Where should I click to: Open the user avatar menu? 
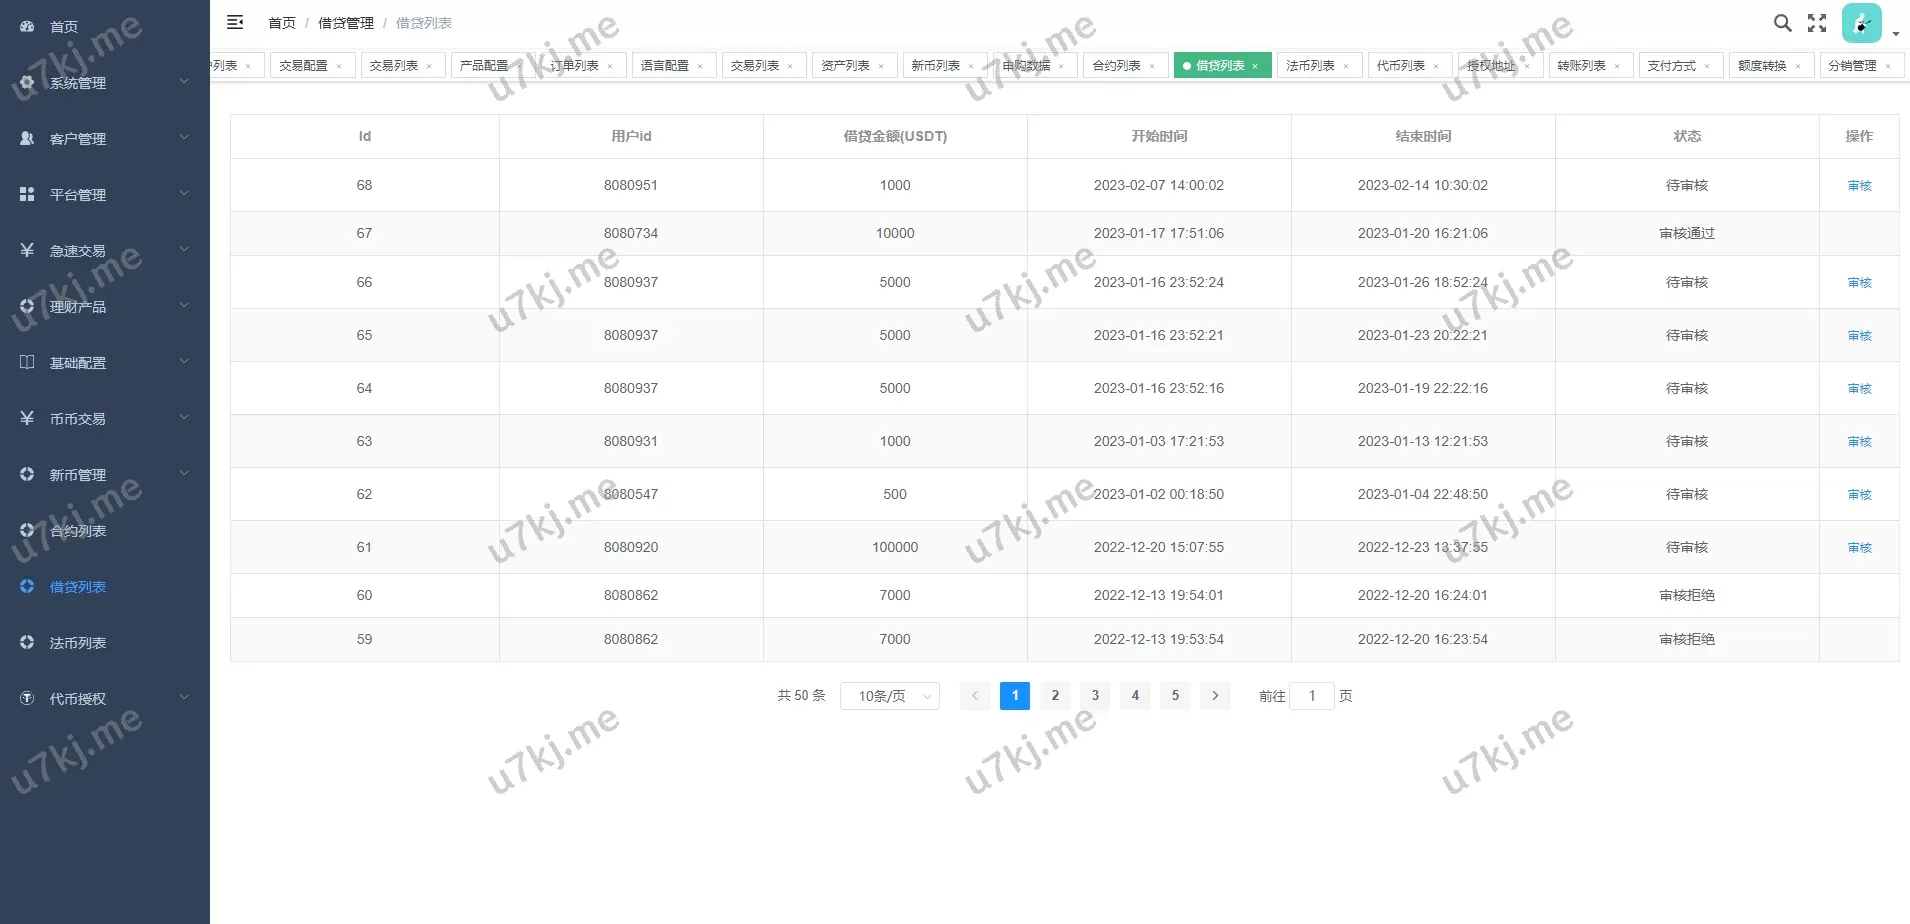[x=1862, y=24]
